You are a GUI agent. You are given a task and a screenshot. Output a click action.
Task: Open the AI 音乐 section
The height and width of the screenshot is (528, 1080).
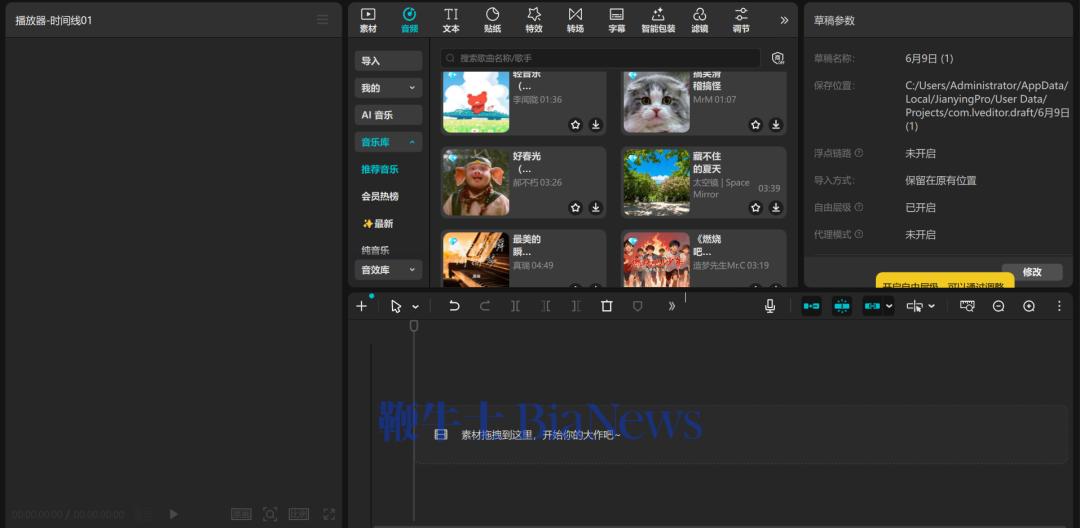click(x=388, y=115)
